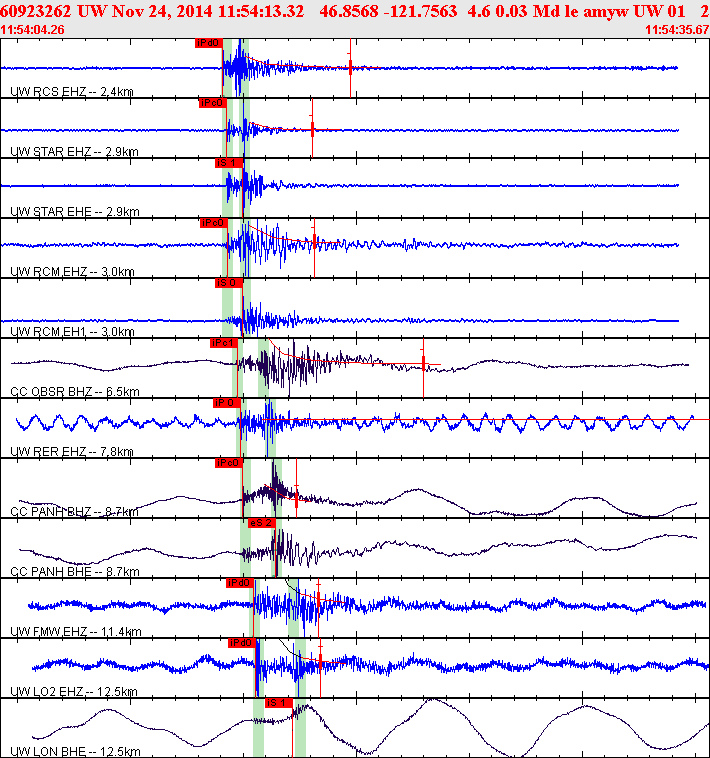The image size is (710, 758).
Task: Select iPc0 pick flag on PANH BHZ
Action: click(x=229, y=463)
